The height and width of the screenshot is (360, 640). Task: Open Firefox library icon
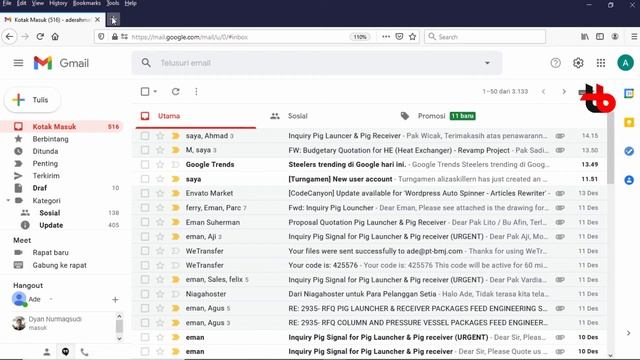585,37
